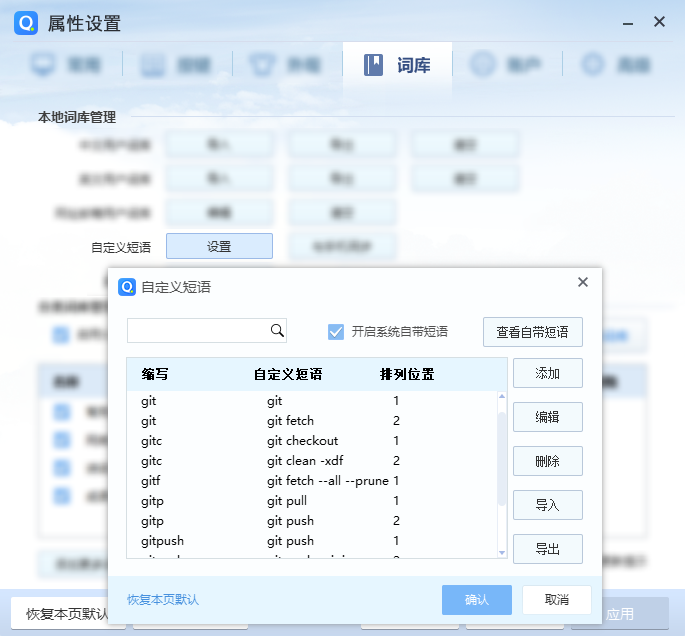
Task: Open the 词库 tab
Action: click(397, 65)
